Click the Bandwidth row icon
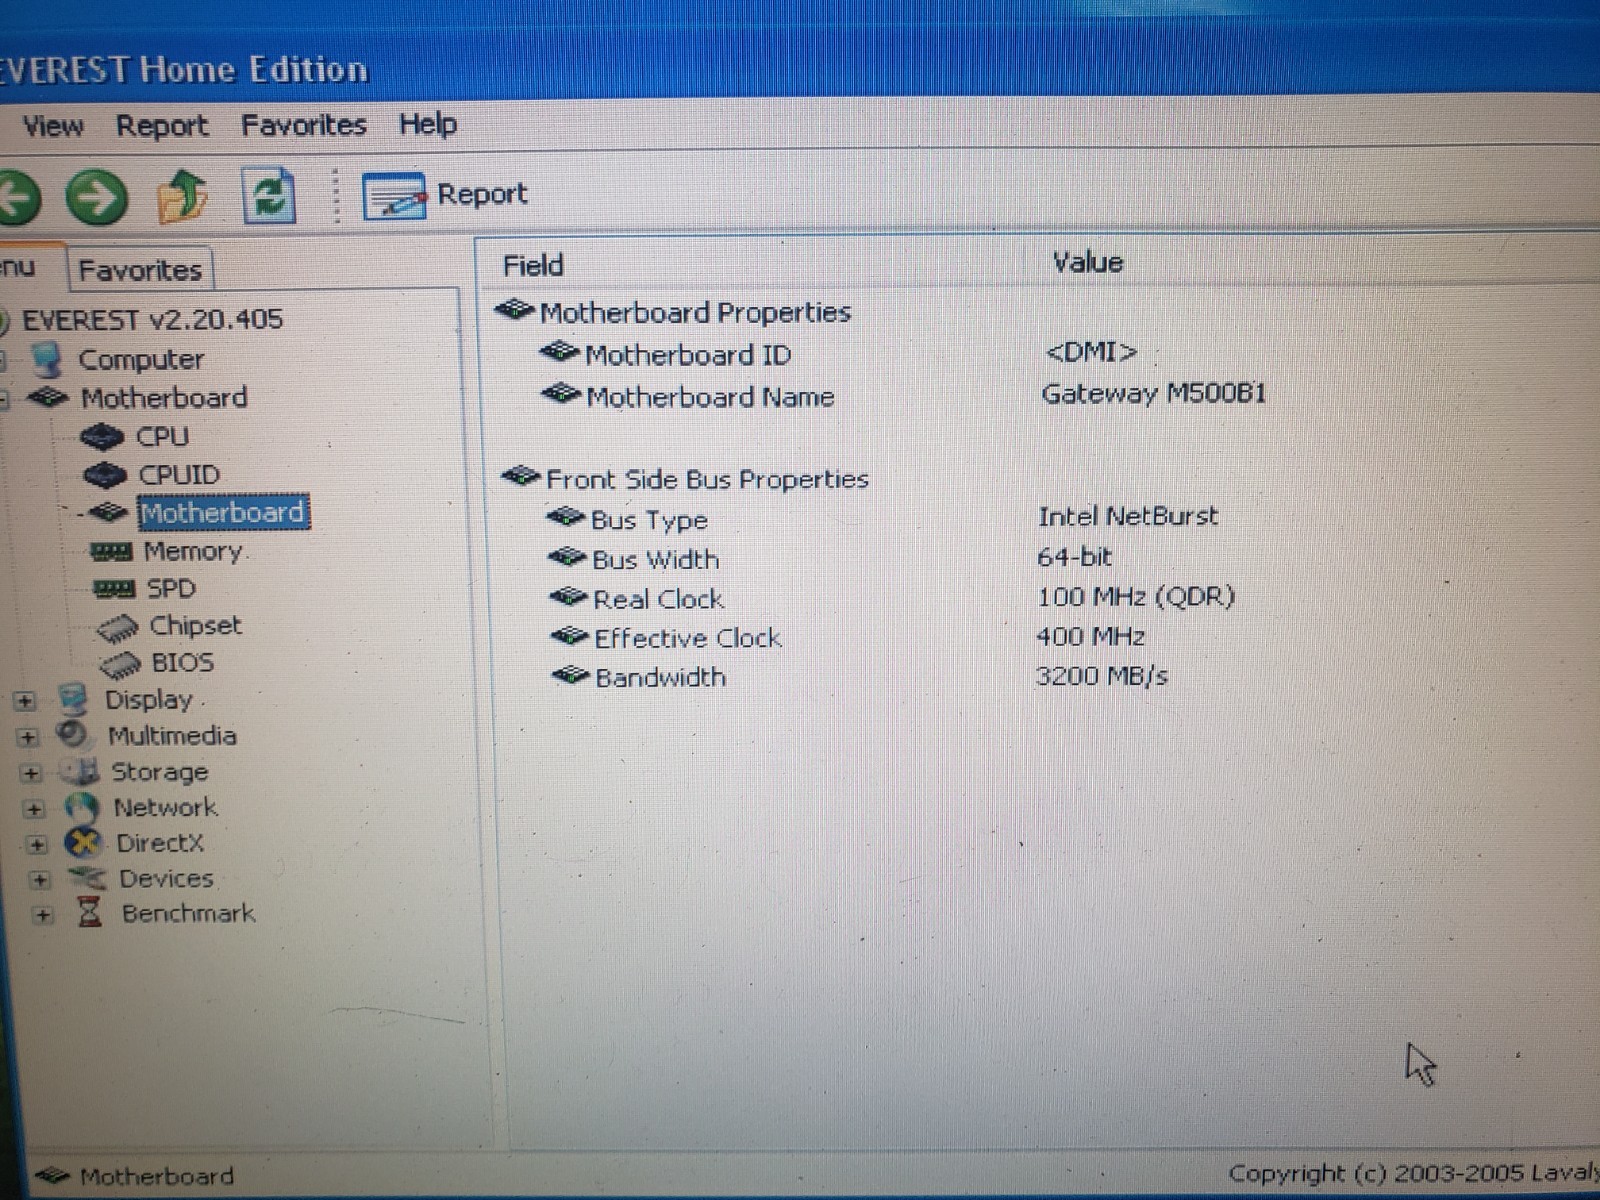 tap(571, 675)
